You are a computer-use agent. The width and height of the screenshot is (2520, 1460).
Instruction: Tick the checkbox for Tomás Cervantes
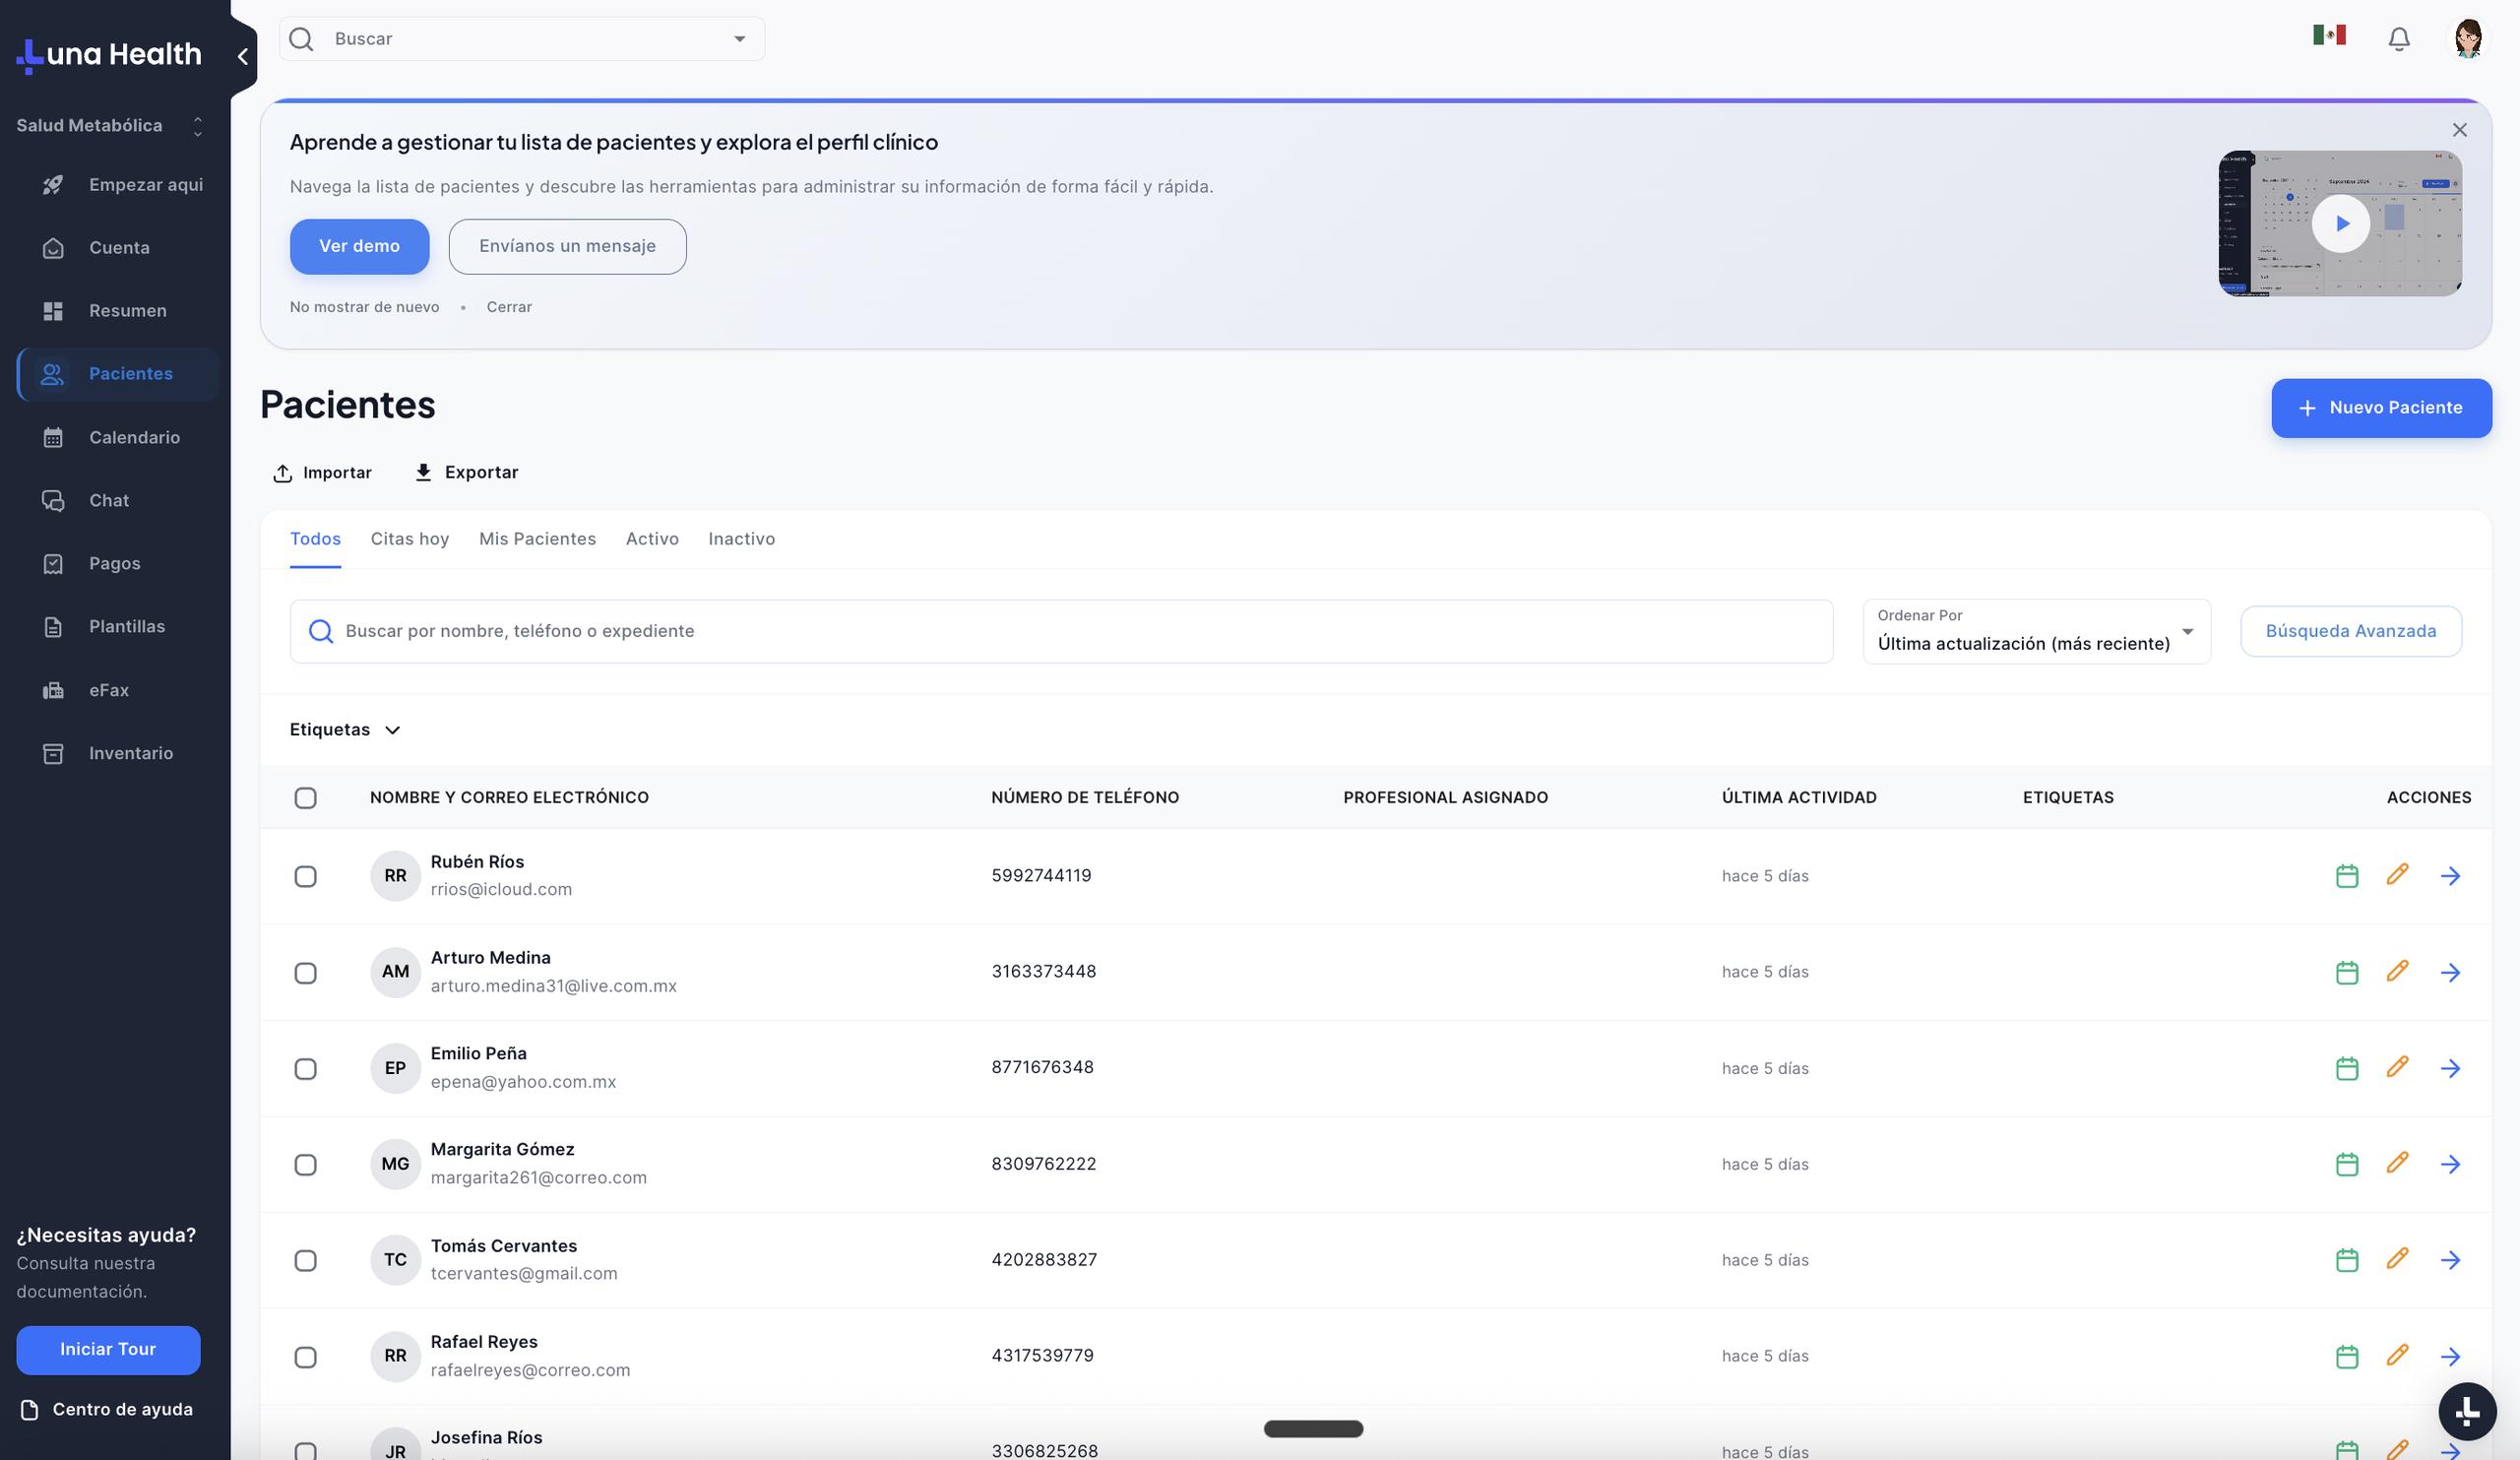pos(305,1261)
